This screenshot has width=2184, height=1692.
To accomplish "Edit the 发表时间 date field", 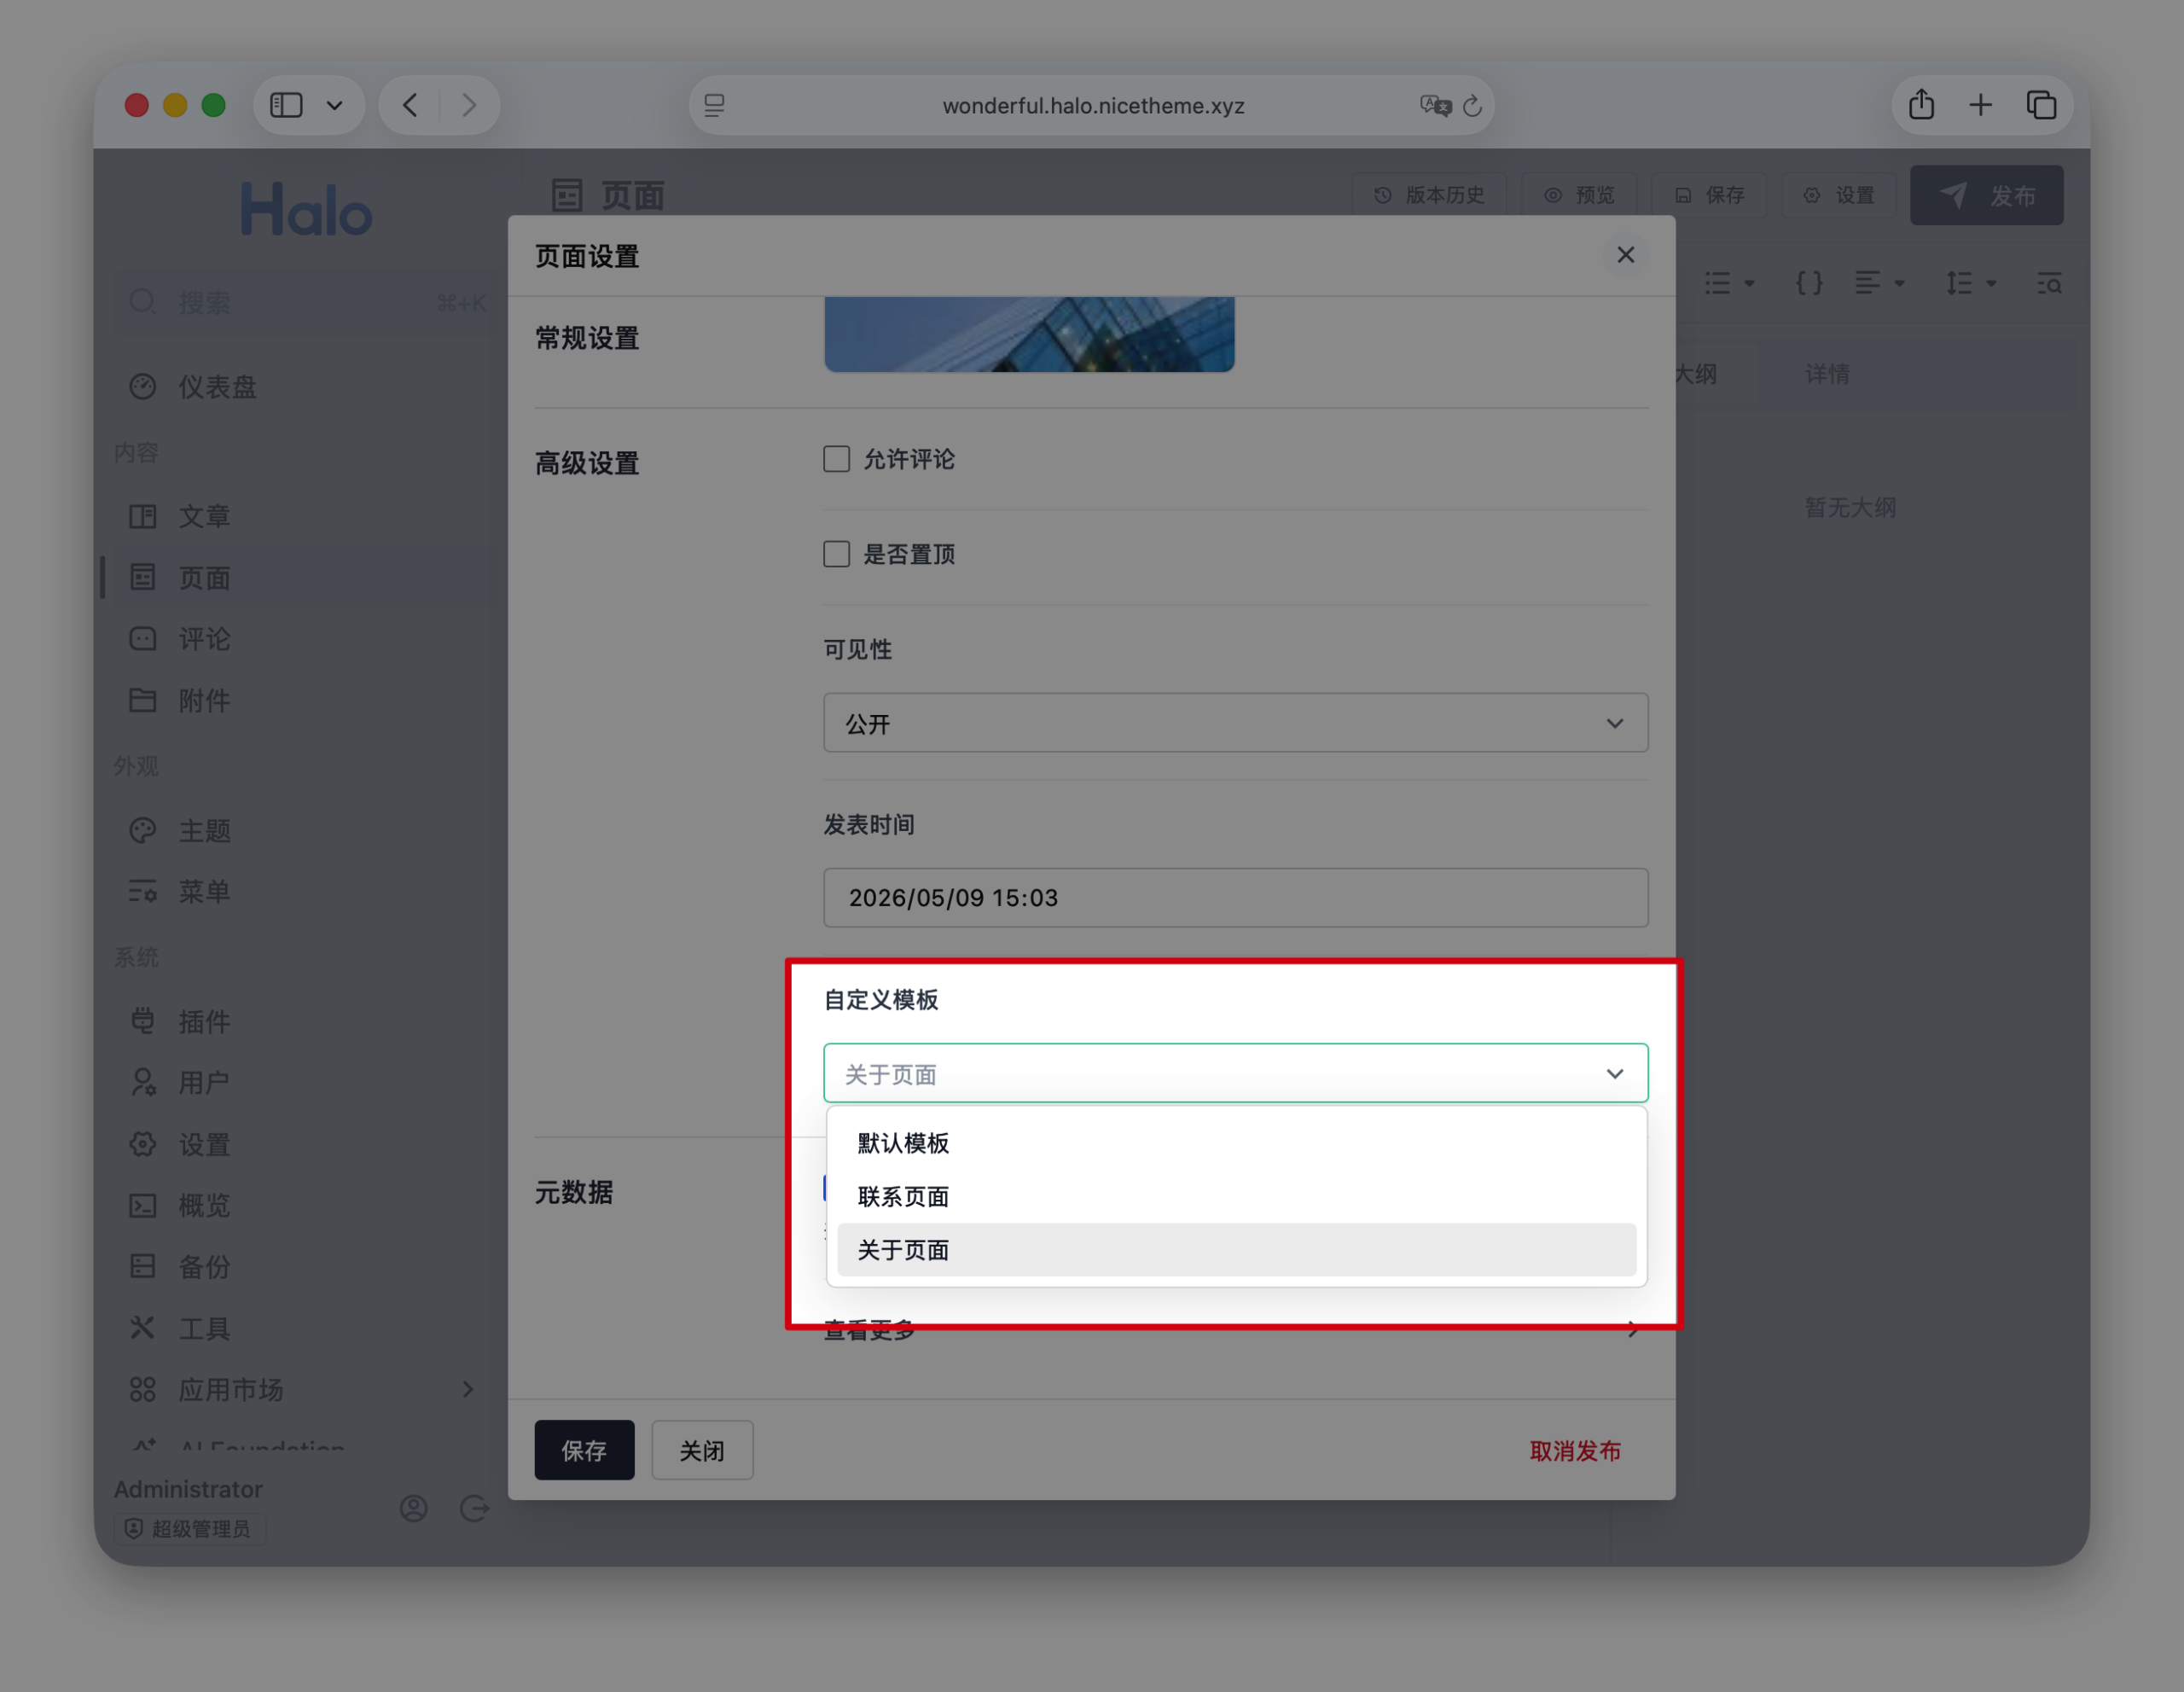I will point(1235,898).
